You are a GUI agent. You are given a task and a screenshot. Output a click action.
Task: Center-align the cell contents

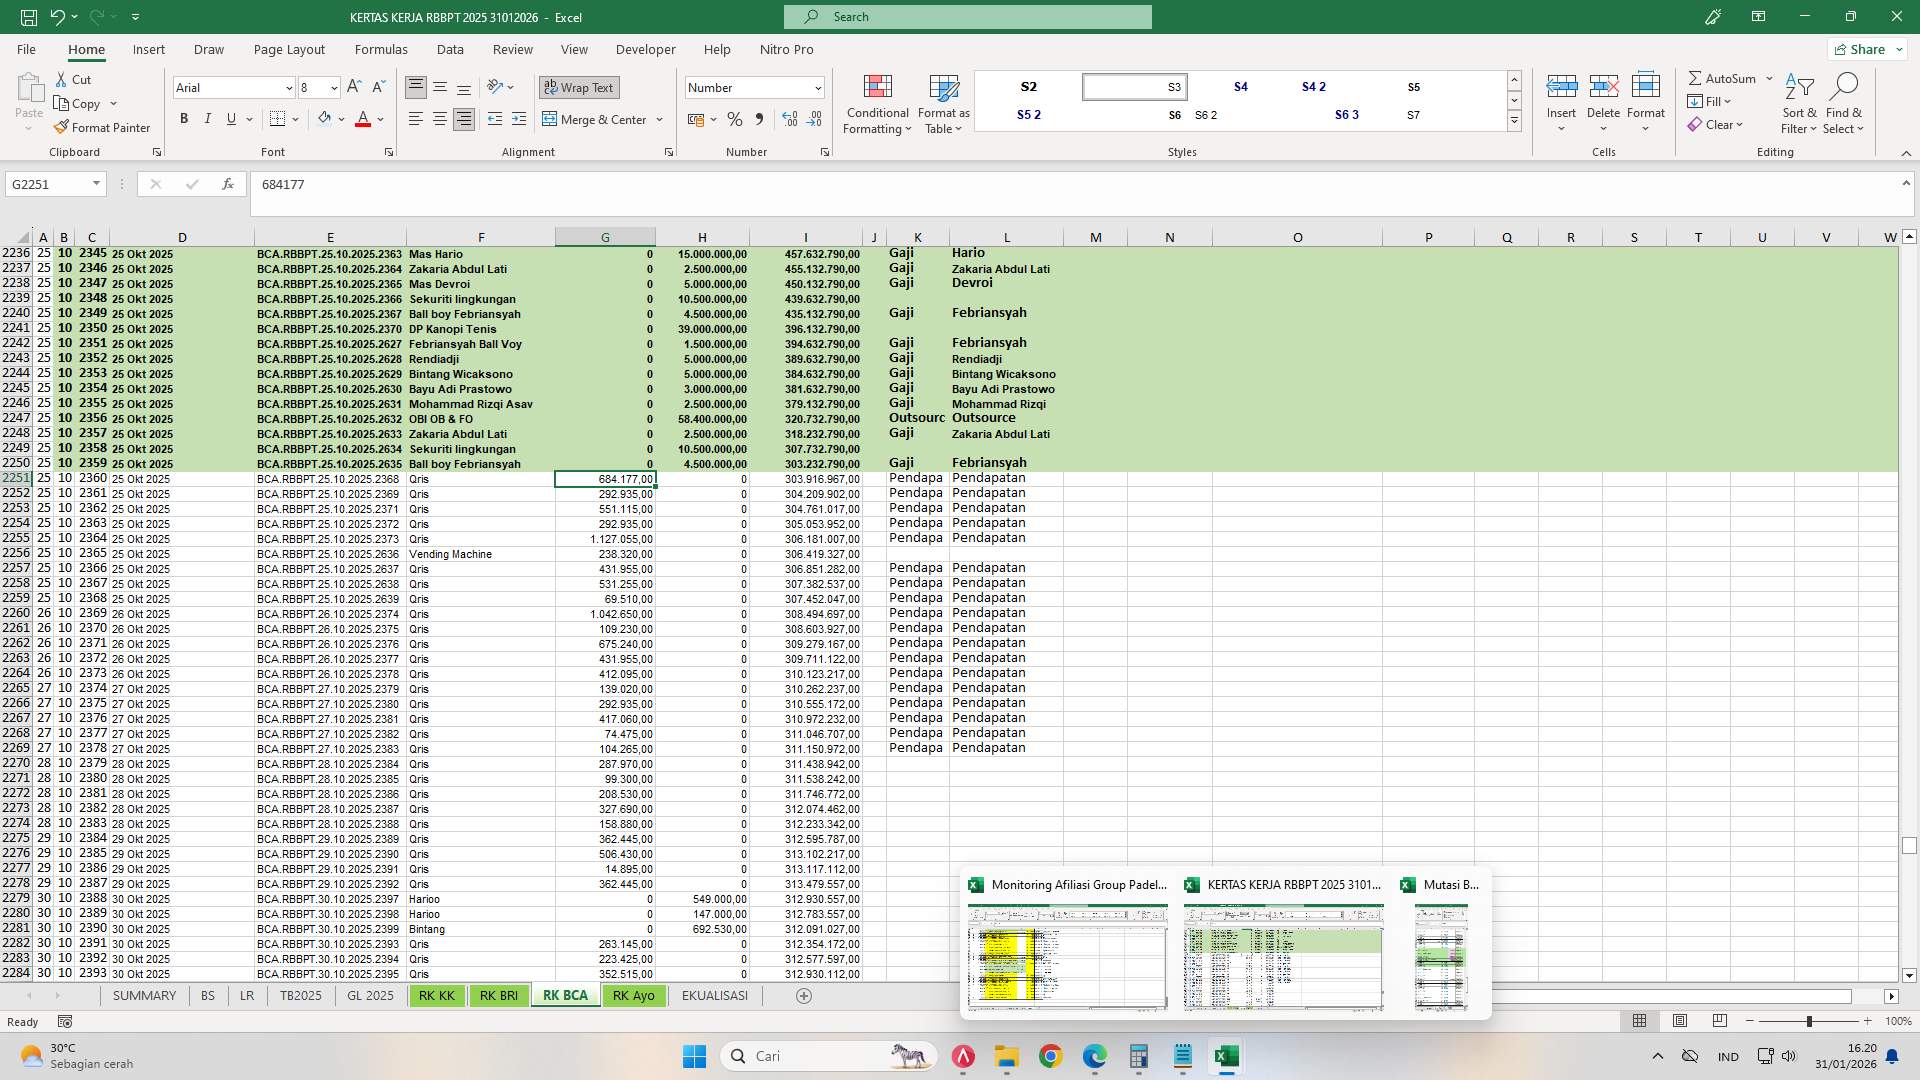(x=439, y=119)
